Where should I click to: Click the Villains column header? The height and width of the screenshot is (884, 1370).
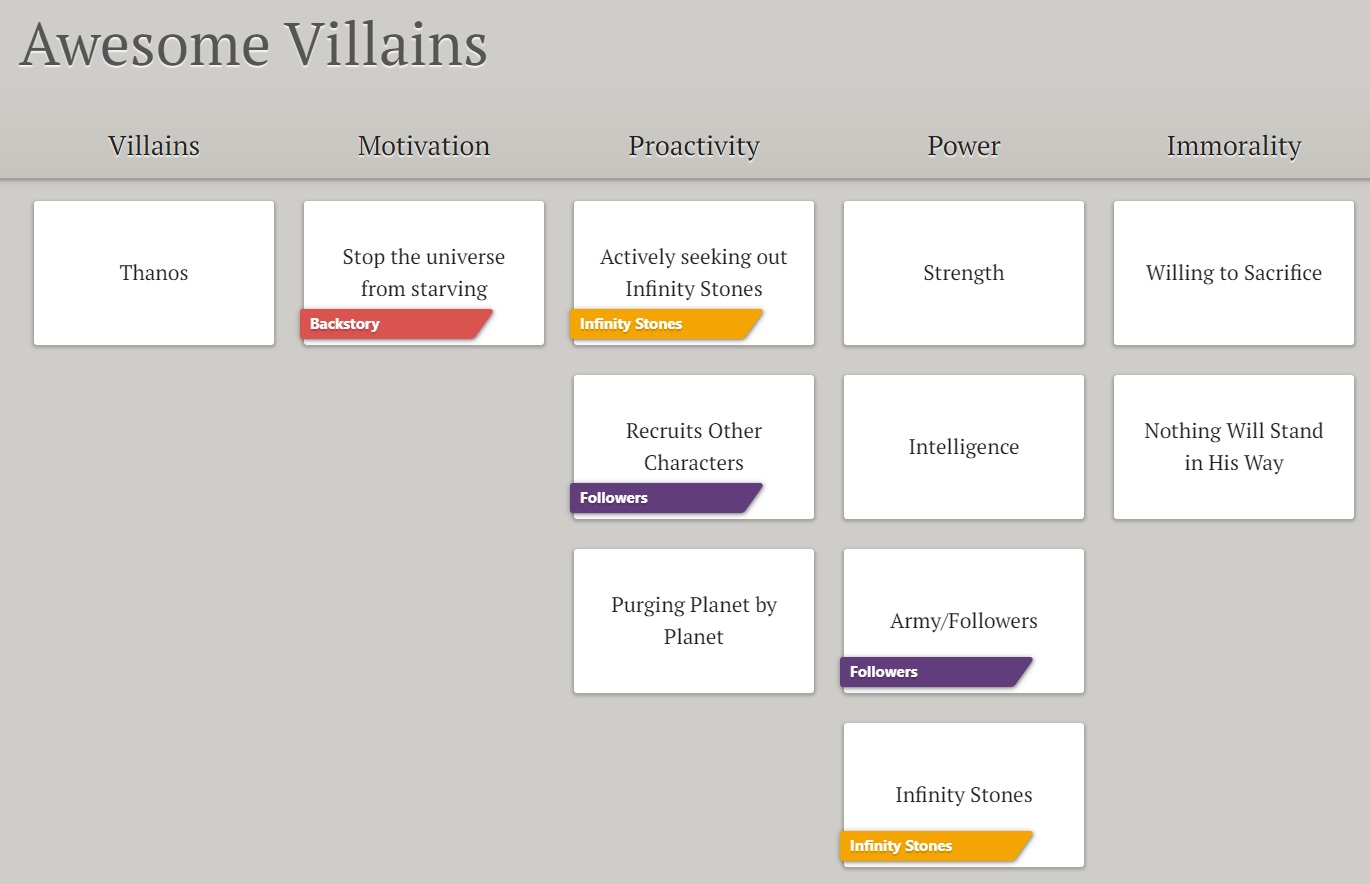click(154, 146)
